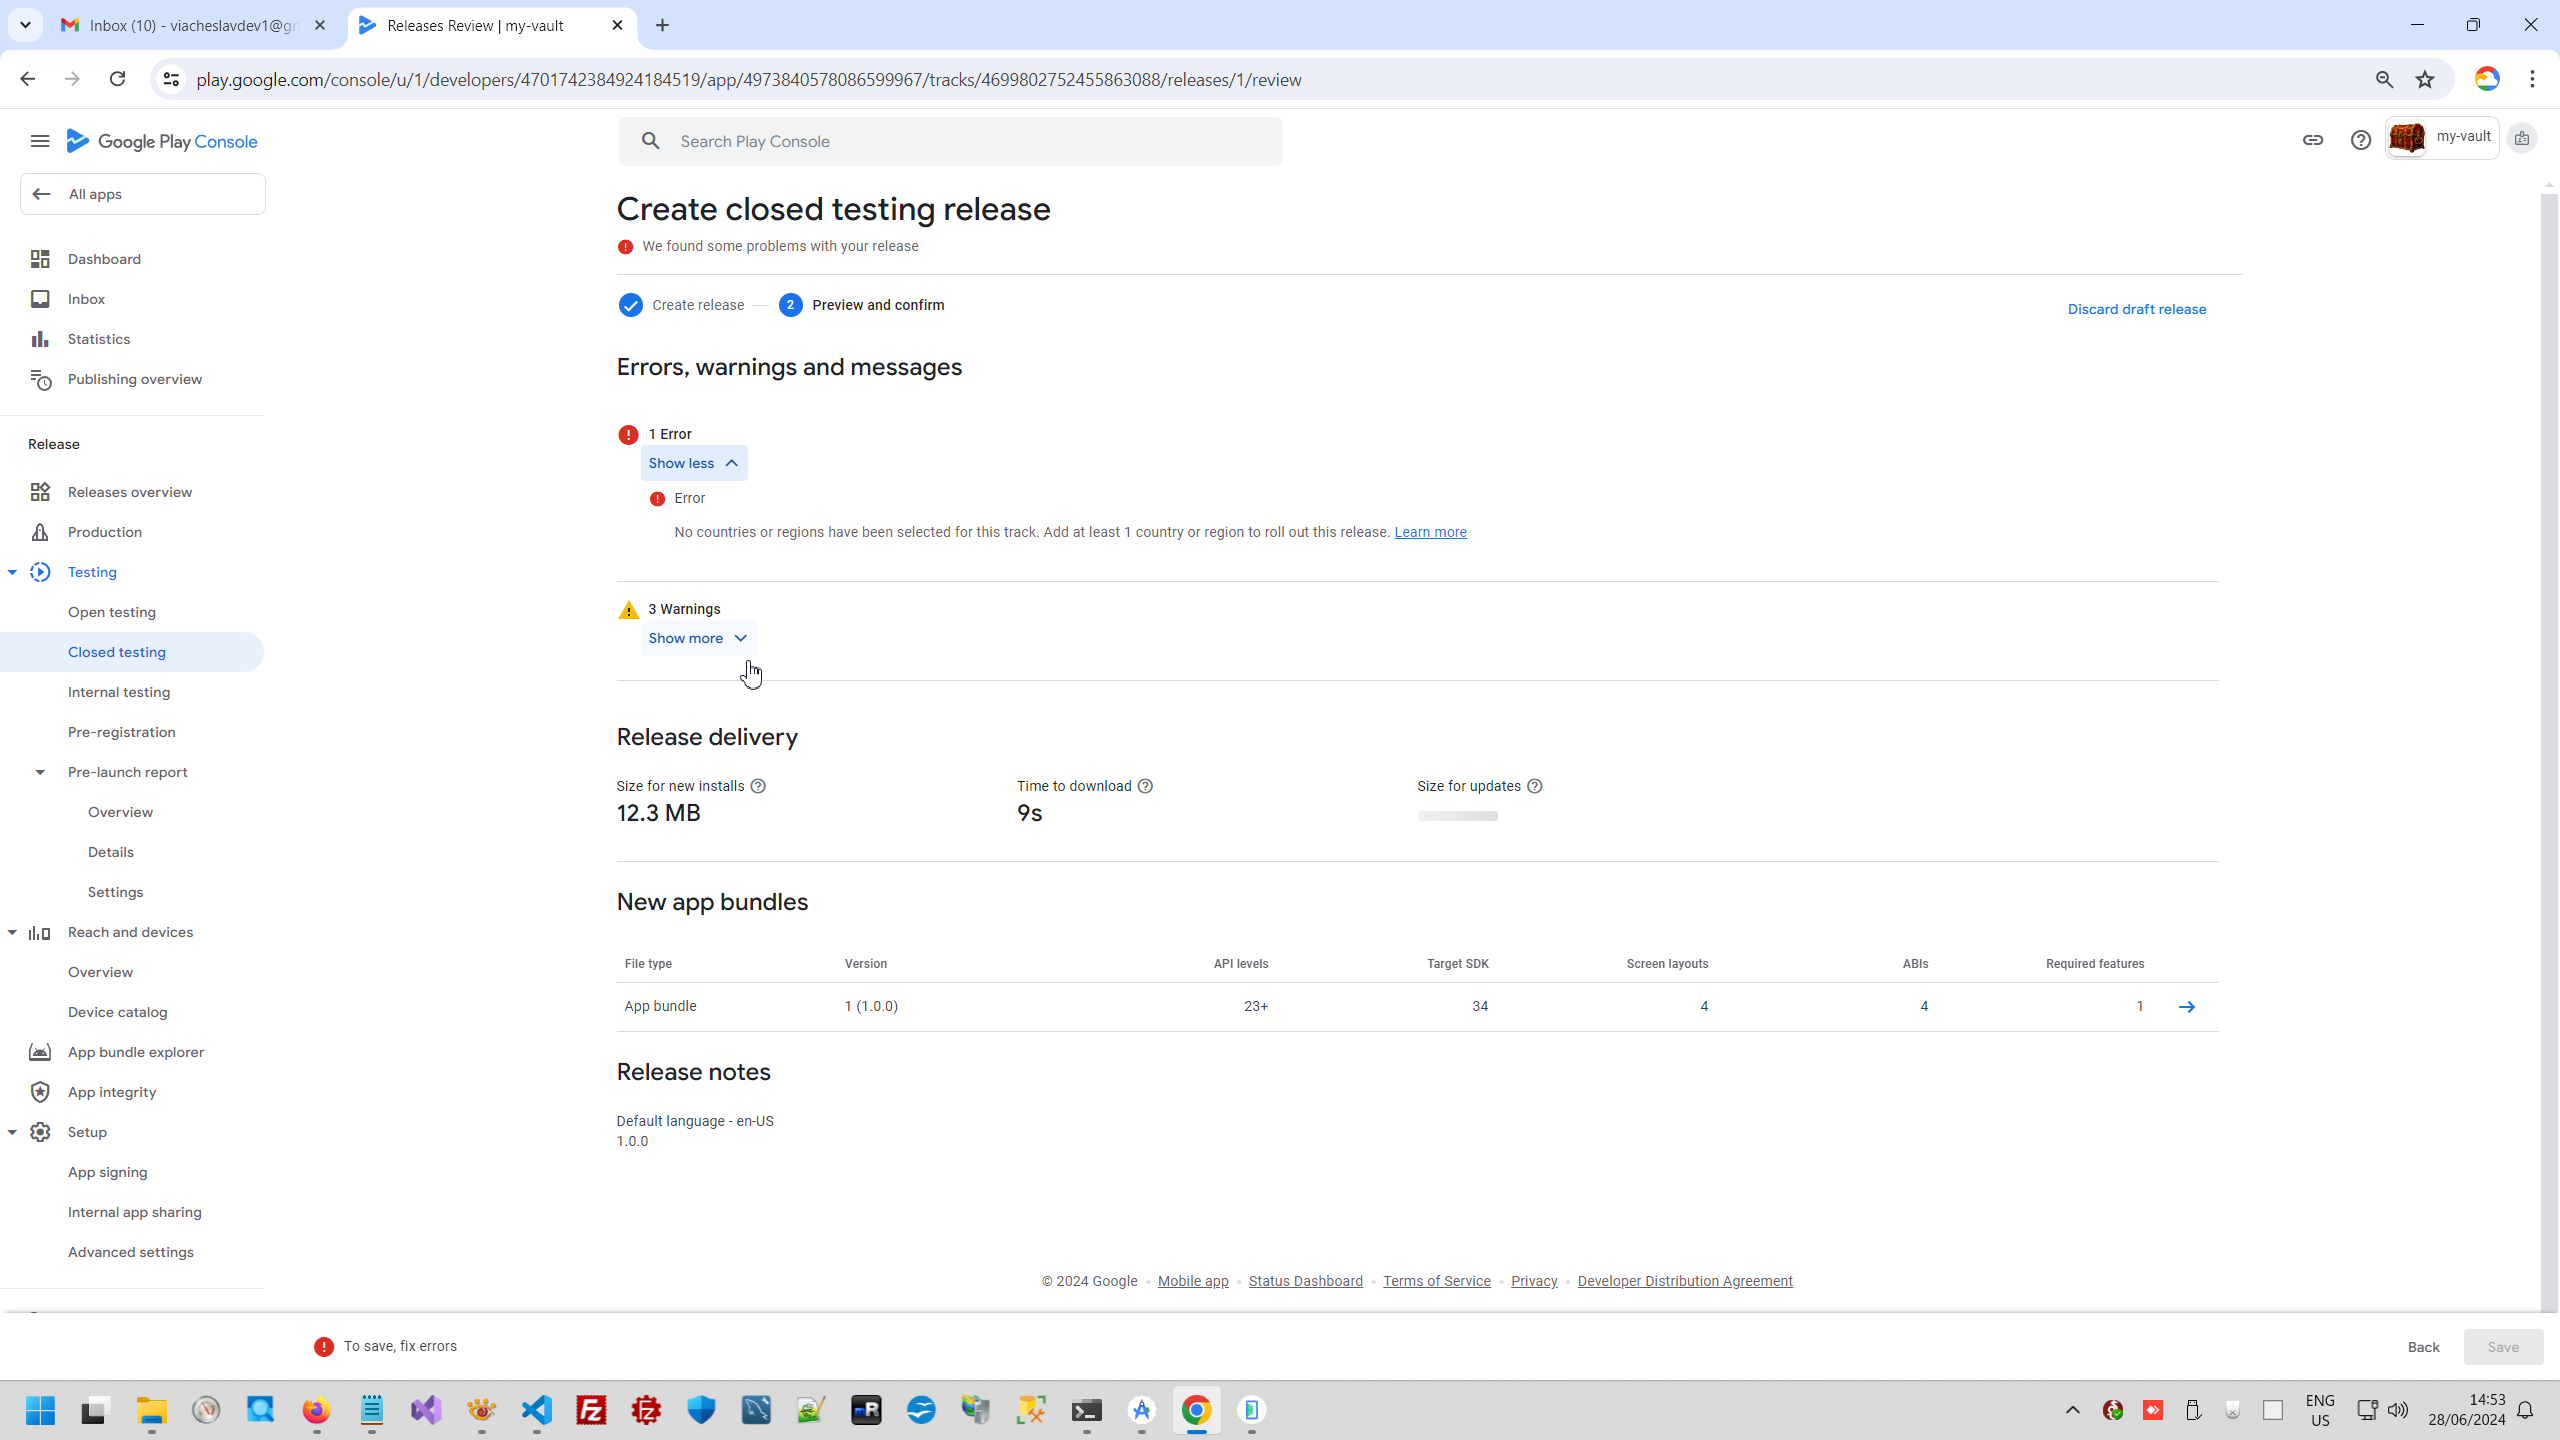Open FileZilla from the taskbar
Screen dimensions: 2560x1440
(x=591, y=1410)
